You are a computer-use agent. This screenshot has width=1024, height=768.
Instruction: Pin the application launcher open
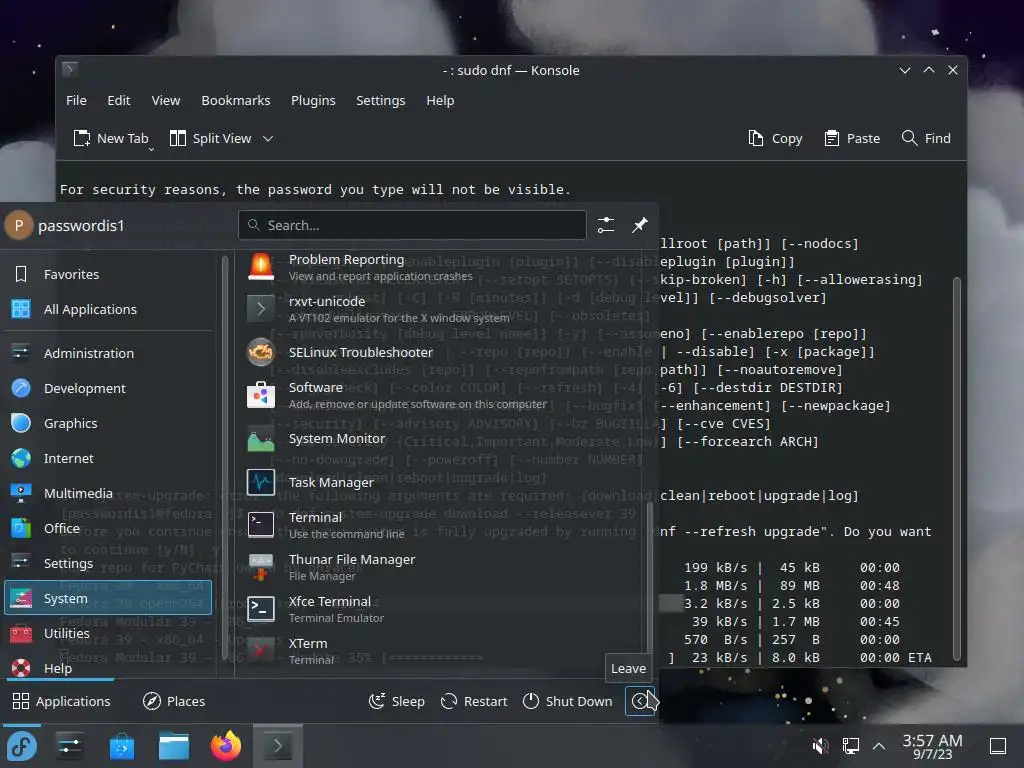[639, 225]
